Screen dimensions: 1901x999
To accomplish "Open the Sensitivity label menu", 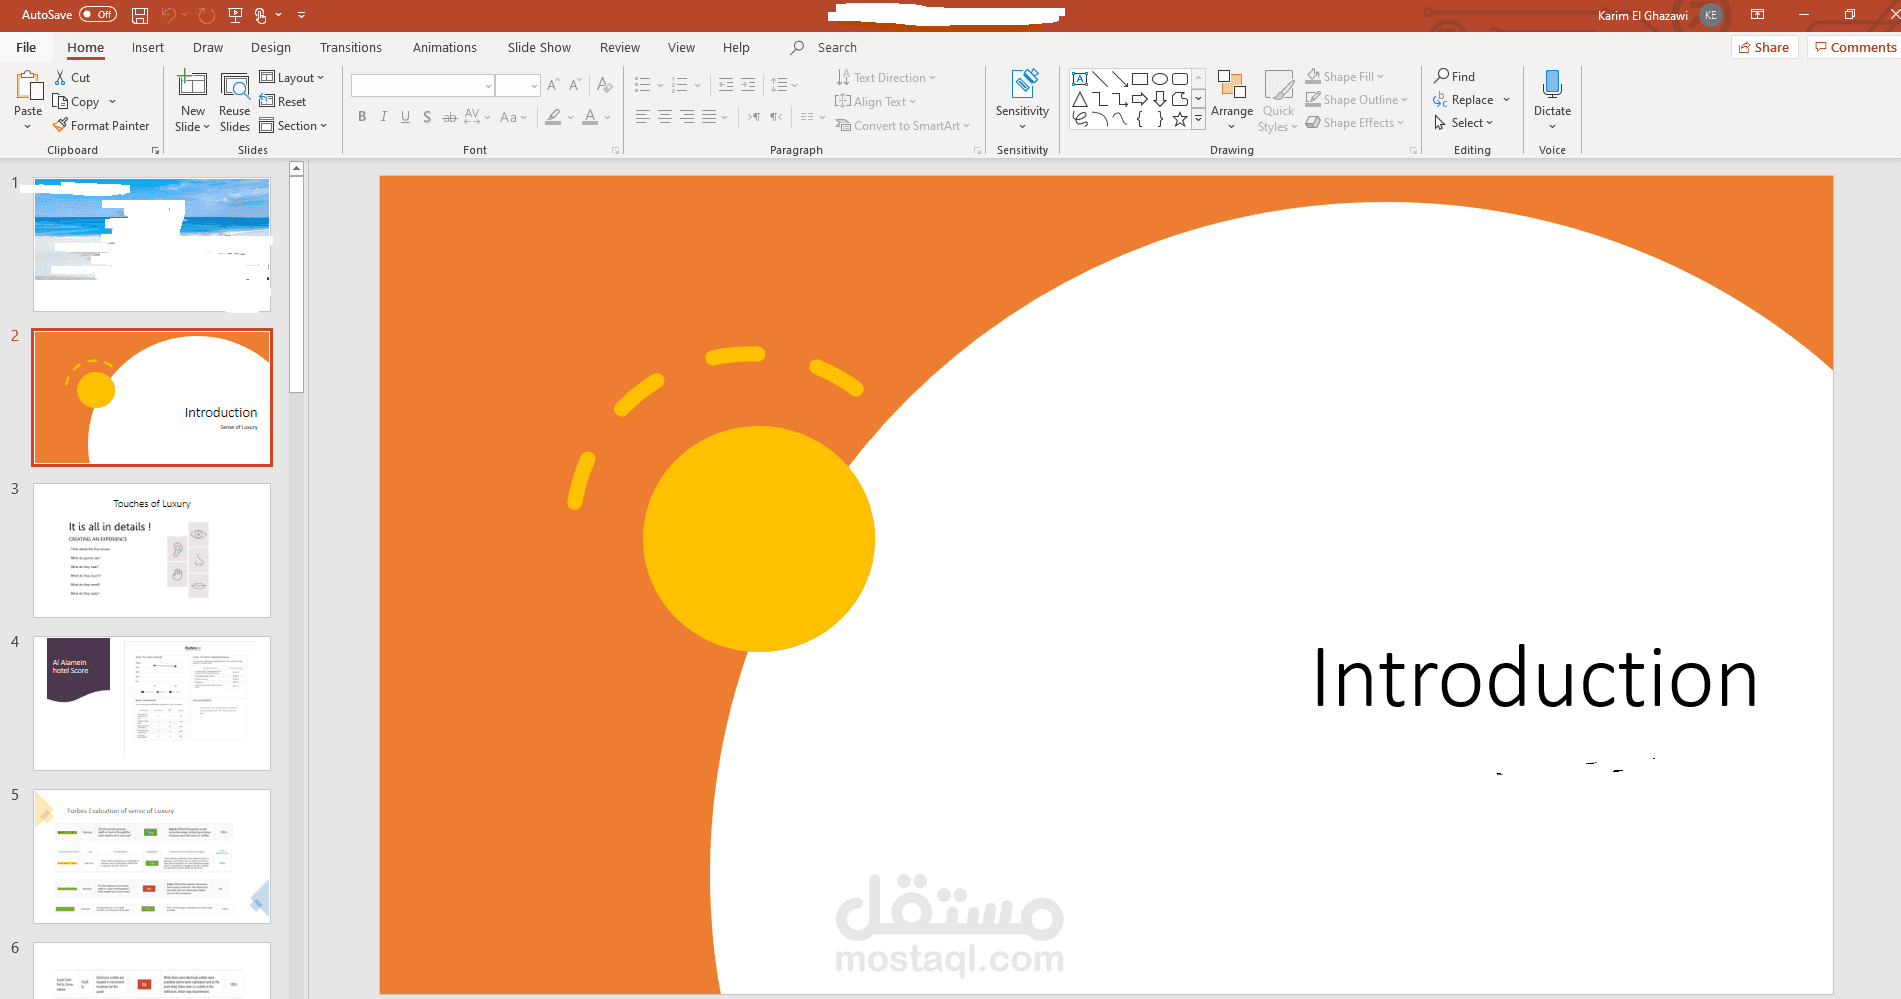I will click(x=1022, y=100).
